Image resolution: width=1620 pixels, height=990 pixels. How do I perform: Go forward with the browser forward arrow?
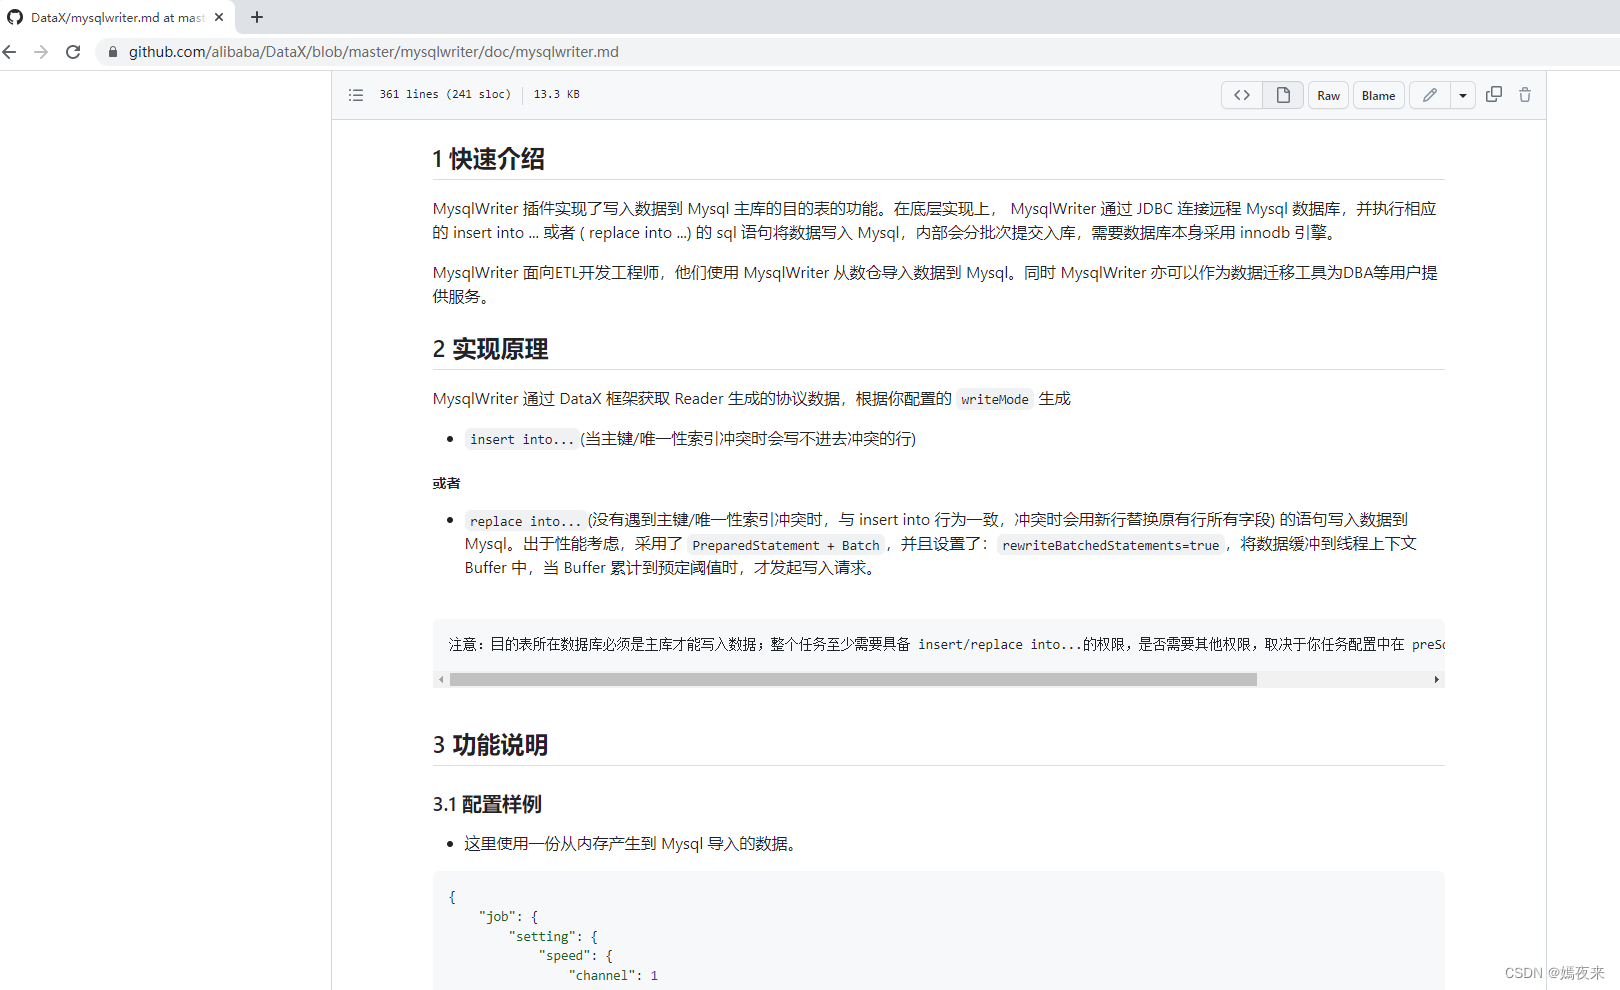(41, 52)
